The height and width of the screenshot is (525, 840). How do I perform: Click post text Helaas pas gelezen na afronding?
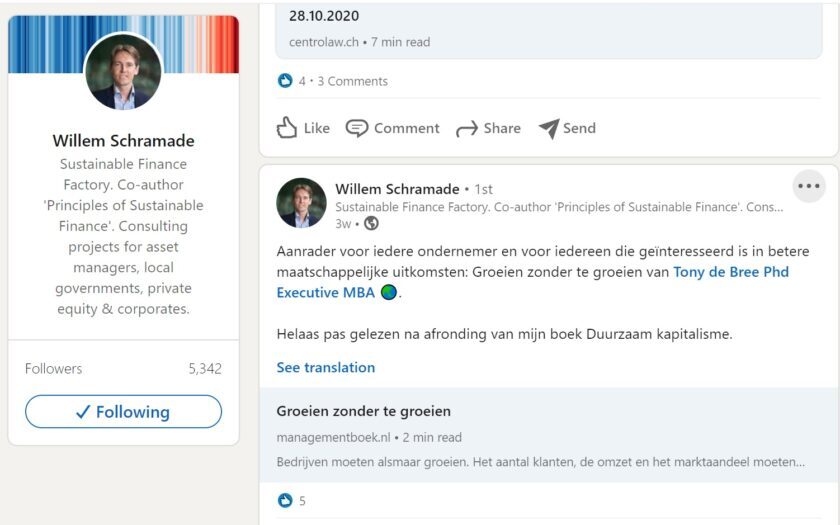(x=504, y=334)
